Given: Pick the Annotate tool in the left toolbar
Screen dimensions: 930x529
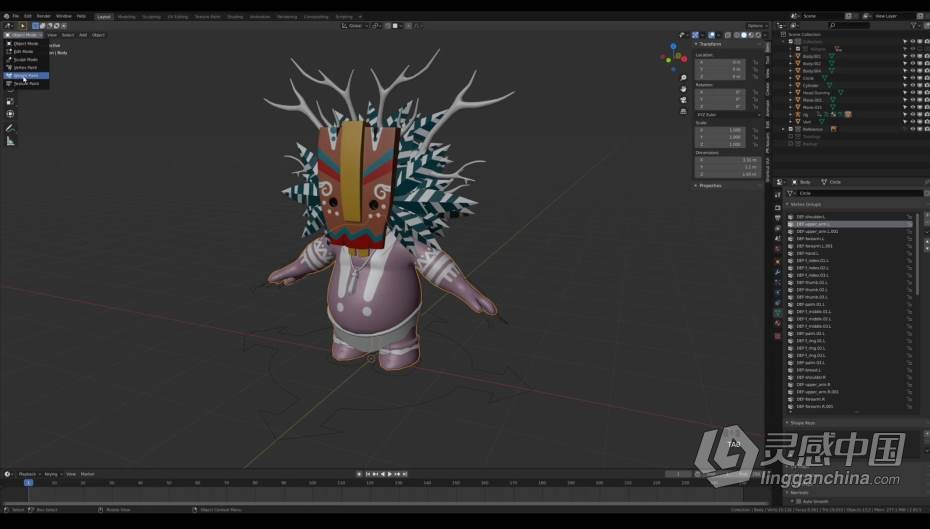Looking at the screenshot, I should pos(10,128).
